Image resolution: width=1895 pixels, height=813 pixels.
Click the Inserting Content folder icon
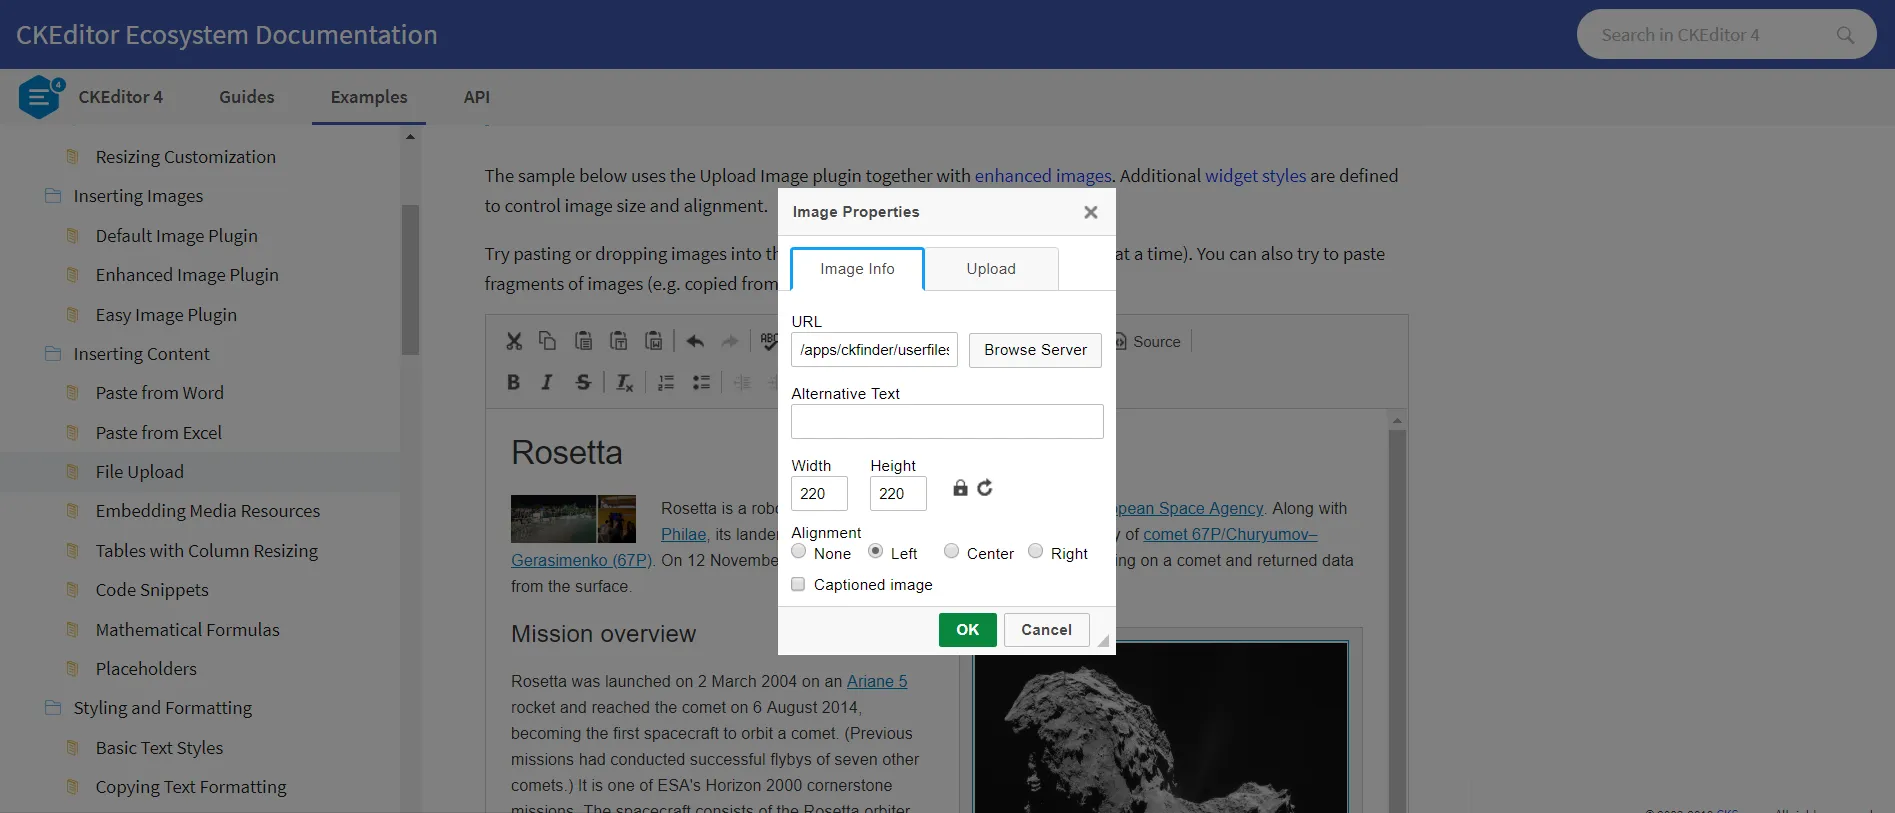coord(53,354)
